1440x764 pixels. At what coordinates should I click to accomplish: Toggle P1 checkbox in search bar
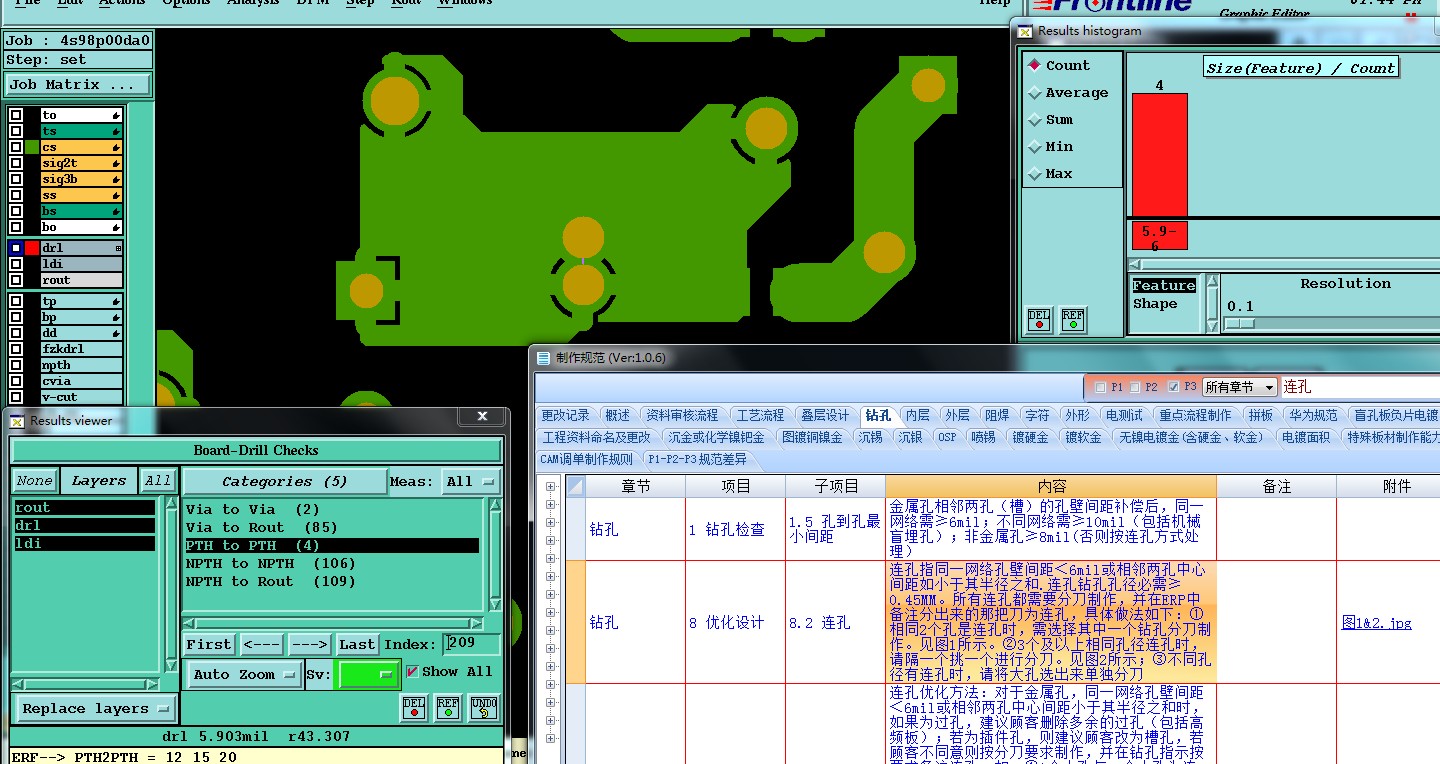tap(1101, 387)
